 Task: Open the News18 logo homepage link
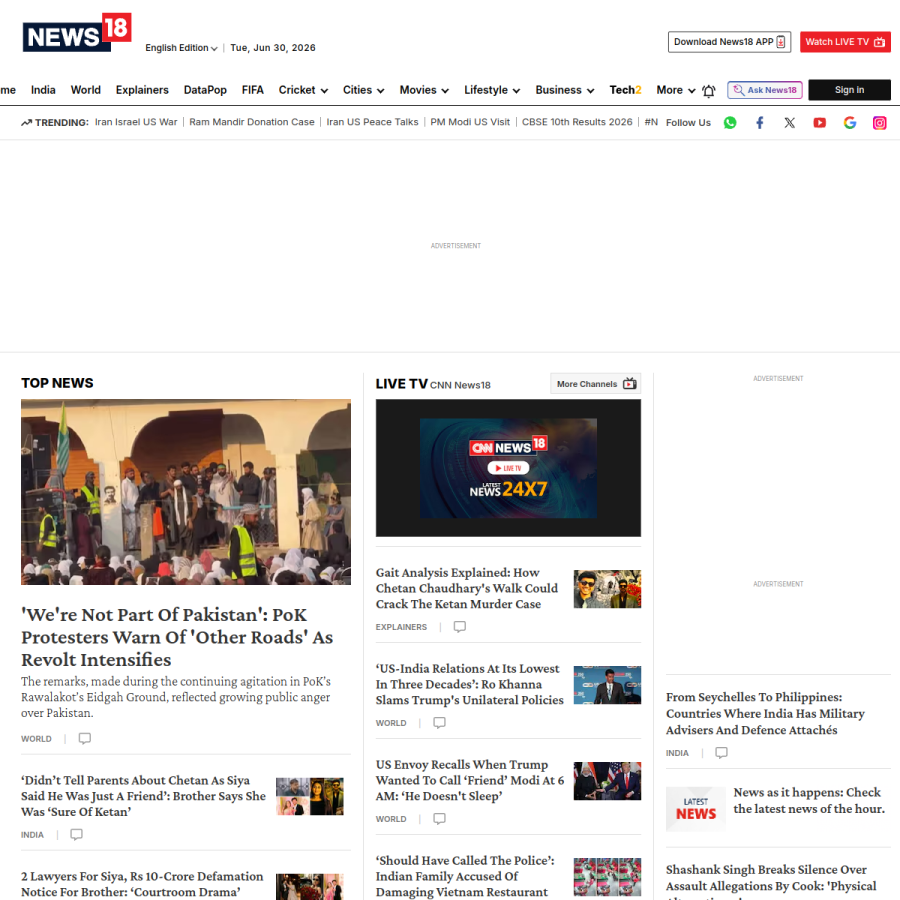coord(77,32)
